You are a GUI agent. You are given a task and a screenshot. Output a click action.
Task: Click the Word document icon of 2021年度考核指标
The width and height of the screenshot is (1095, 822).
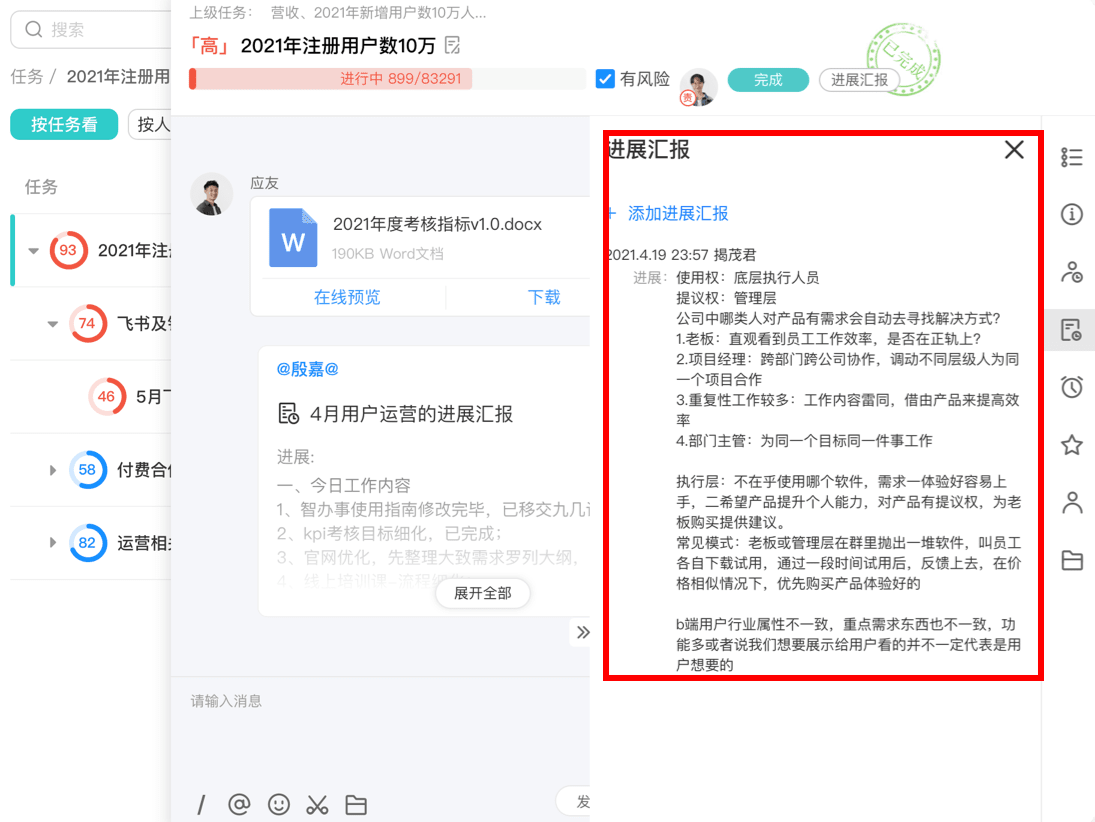(293, 237)
